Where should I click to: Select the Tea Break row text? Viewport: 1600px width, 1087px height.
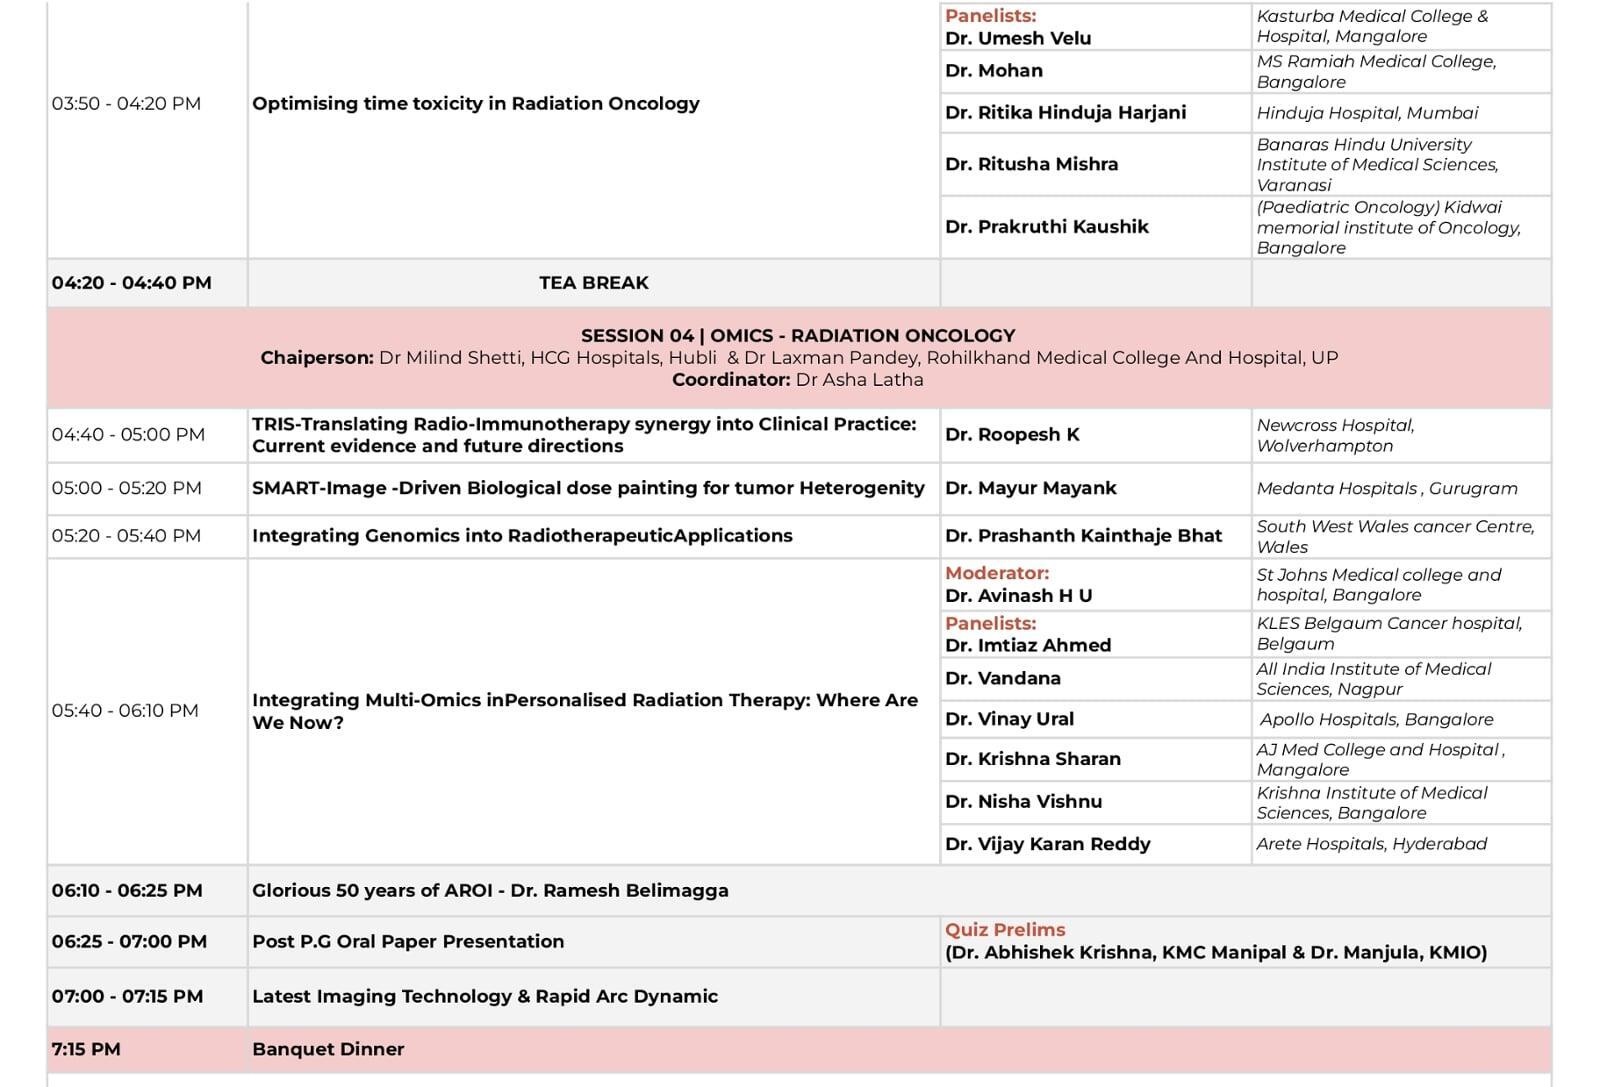[593, 283]
